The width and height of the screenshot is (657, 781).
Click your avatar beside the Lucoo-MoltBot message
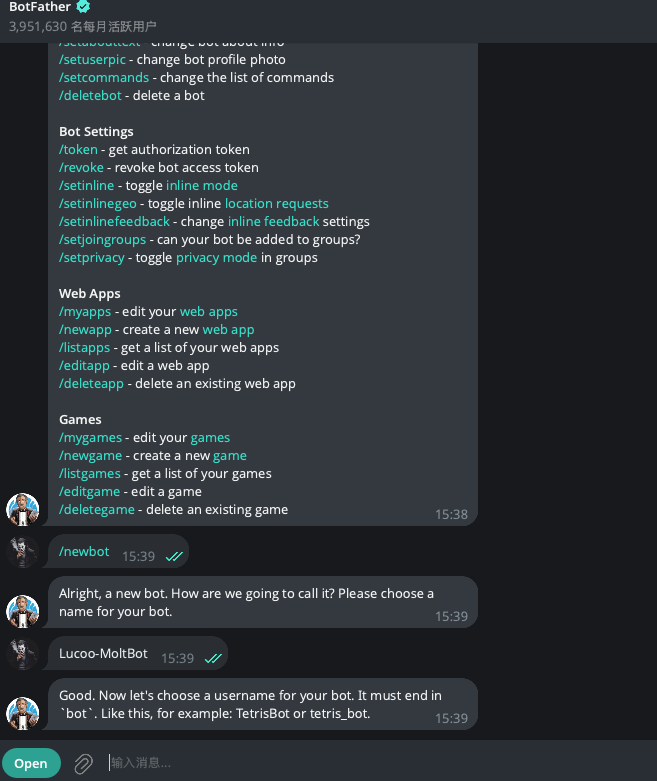(23, 654)
